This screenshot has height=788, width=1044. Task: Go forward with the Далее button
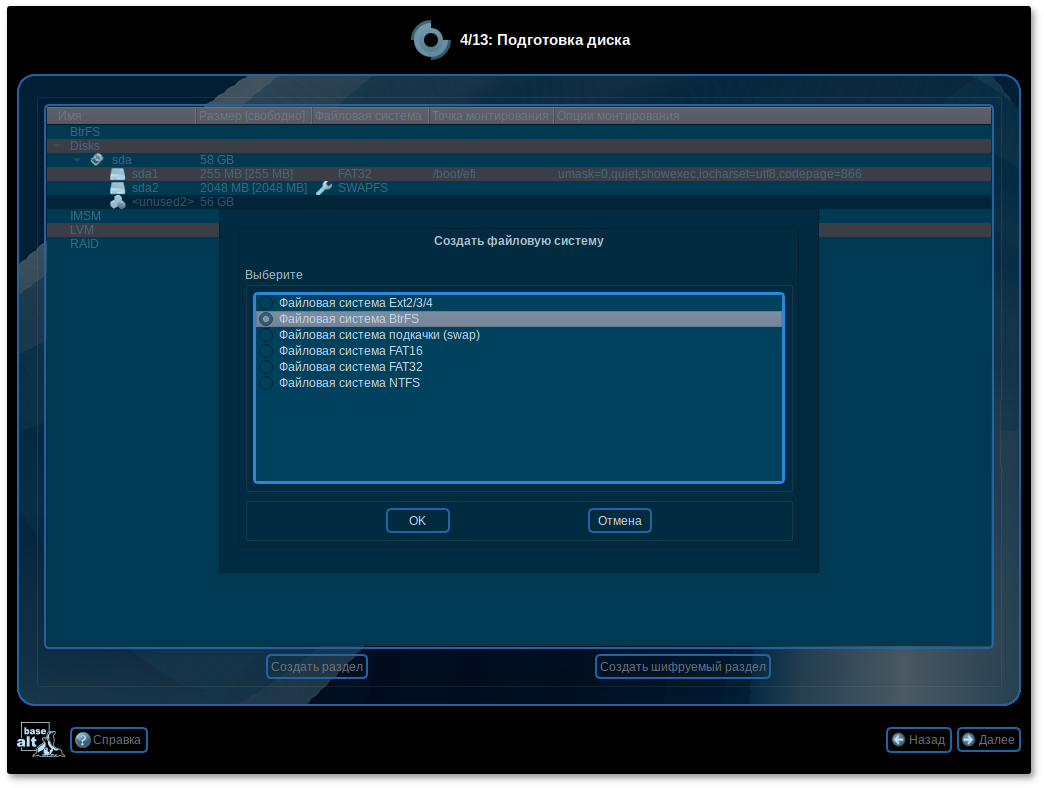coord(988,740)
